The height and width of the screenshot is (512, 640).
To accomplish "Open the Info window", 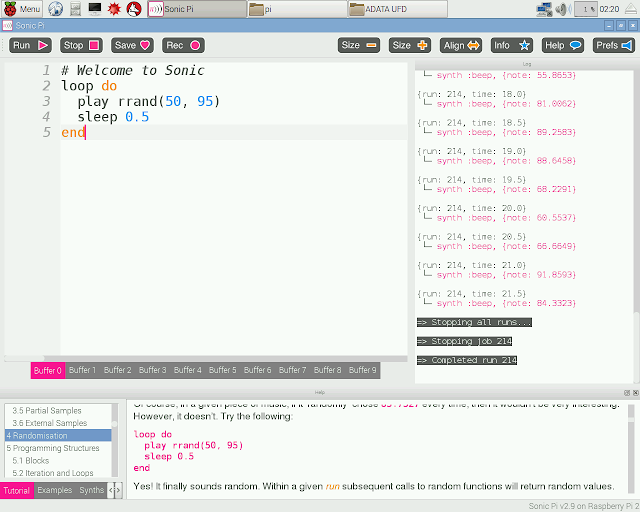I will [x=512, y=45].
